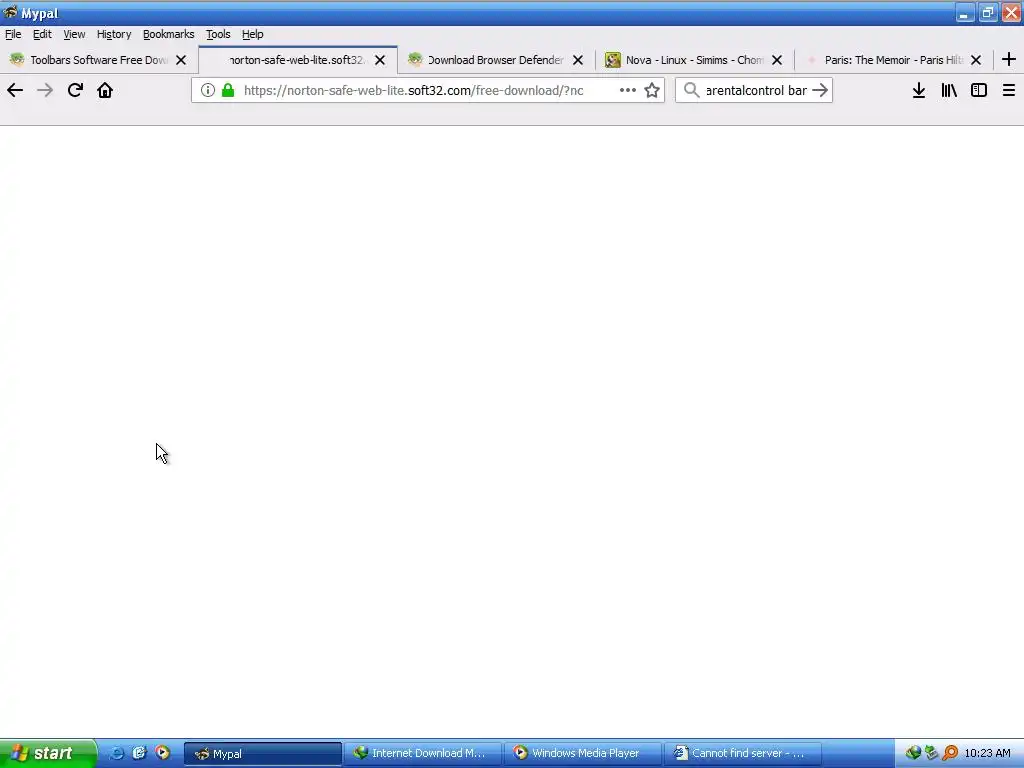Close the Download Browser Defender tab
The image size is (1024, 768).
click(578, 60)
